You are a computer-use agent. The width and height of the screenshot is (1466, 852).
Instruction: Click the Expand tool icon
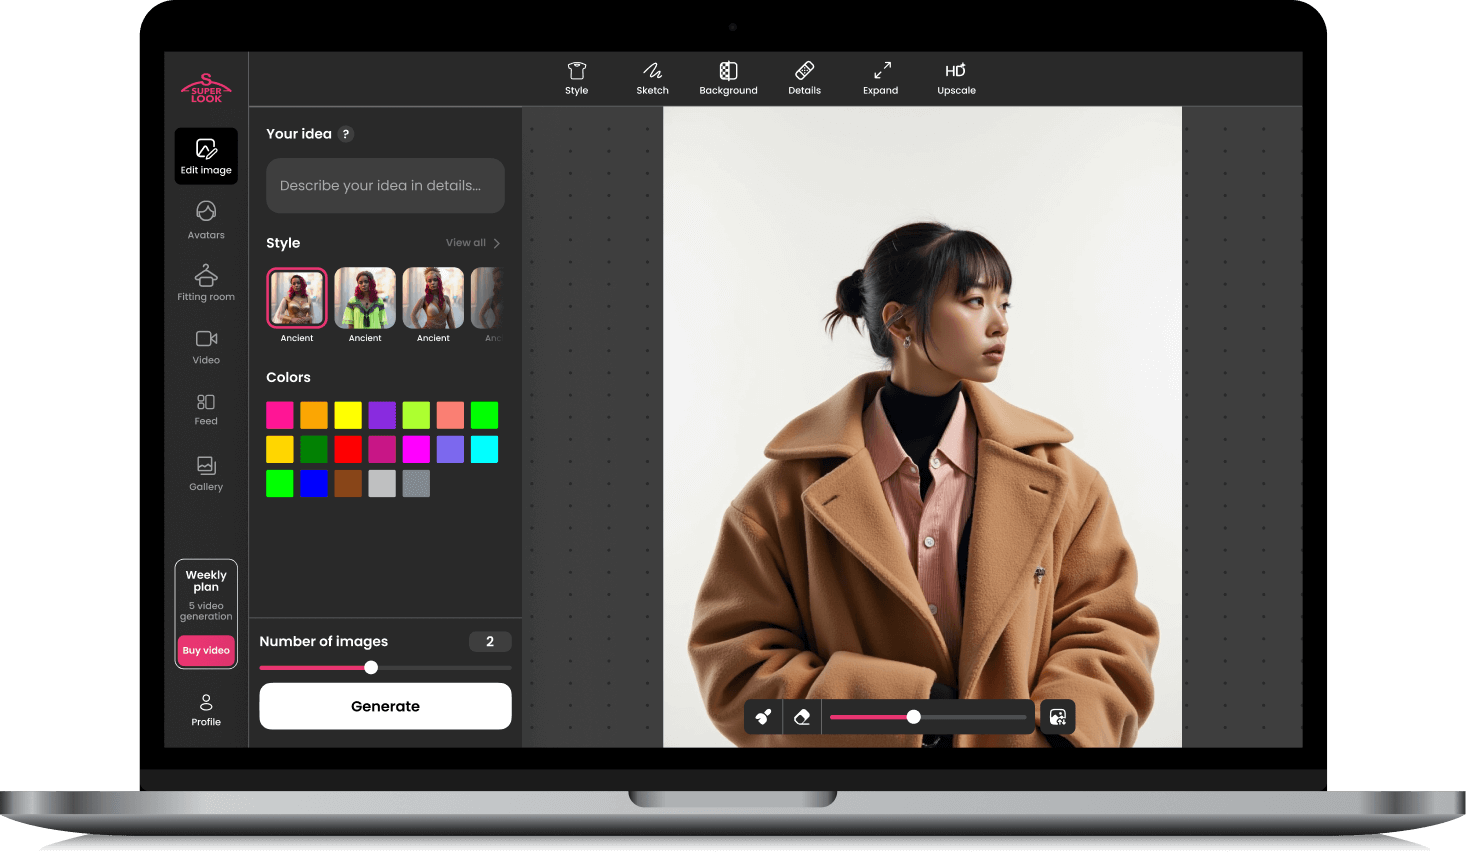pyautogui.click(x=881, y=78)
